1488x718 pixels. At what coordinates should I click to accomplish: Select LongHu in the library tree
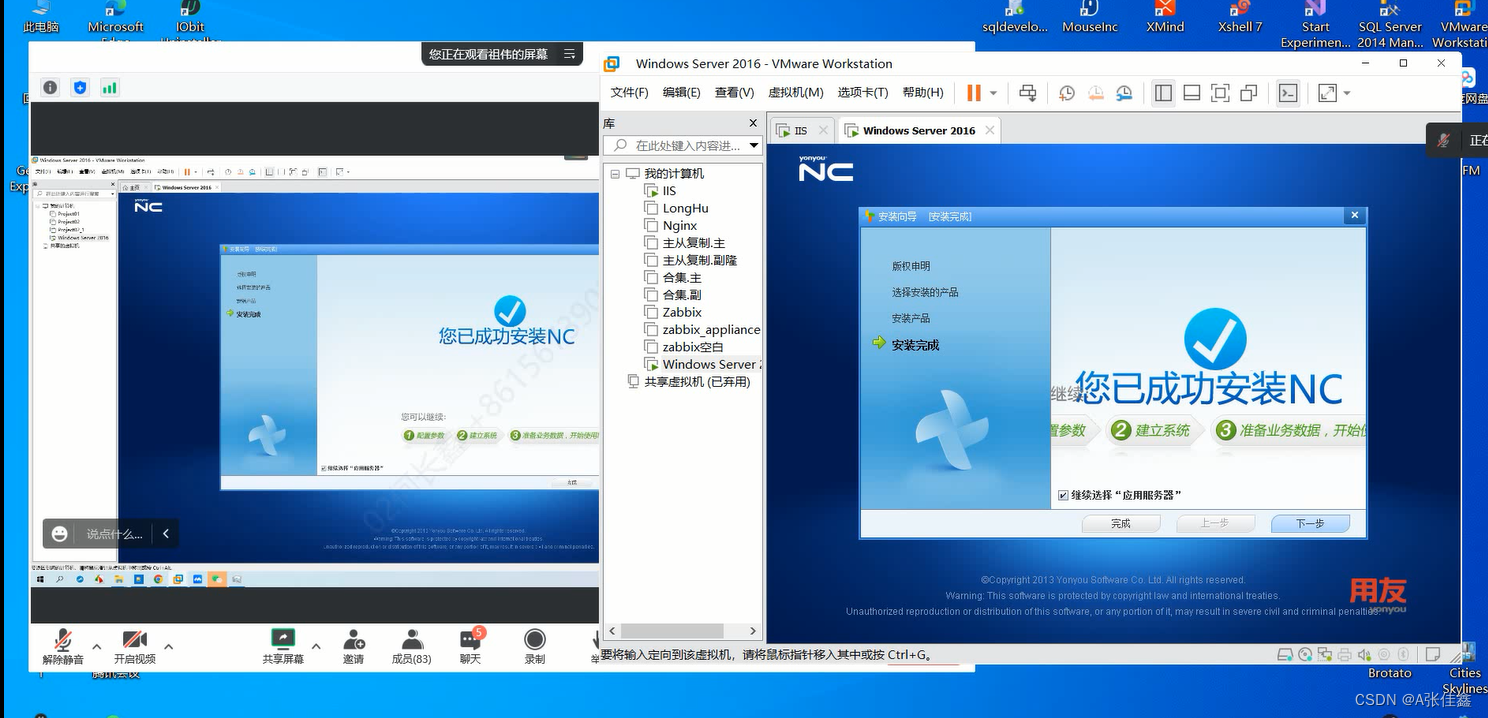pyautogui.click(x=685, y=208)
